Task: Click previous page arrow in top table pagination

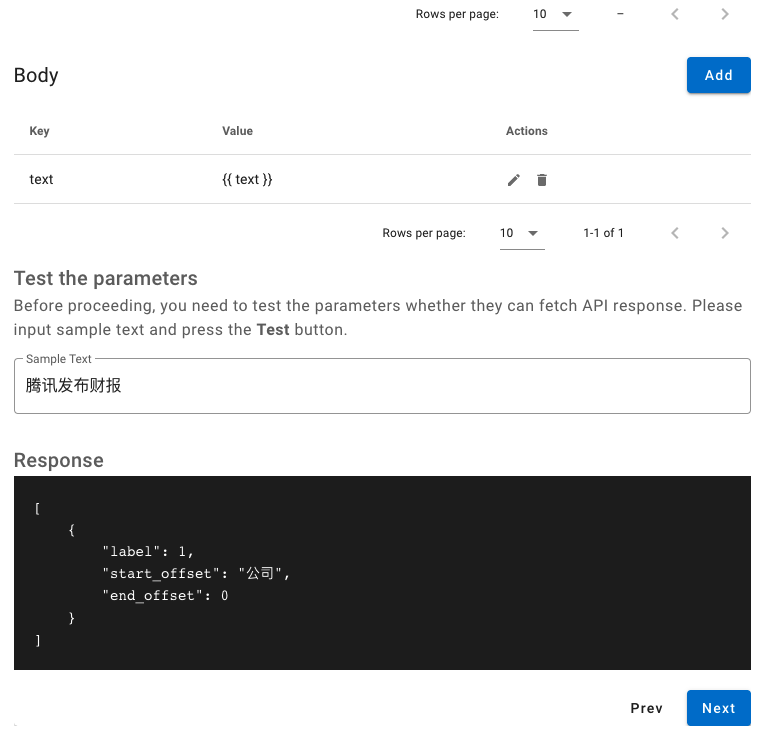Action: (675, 14)
